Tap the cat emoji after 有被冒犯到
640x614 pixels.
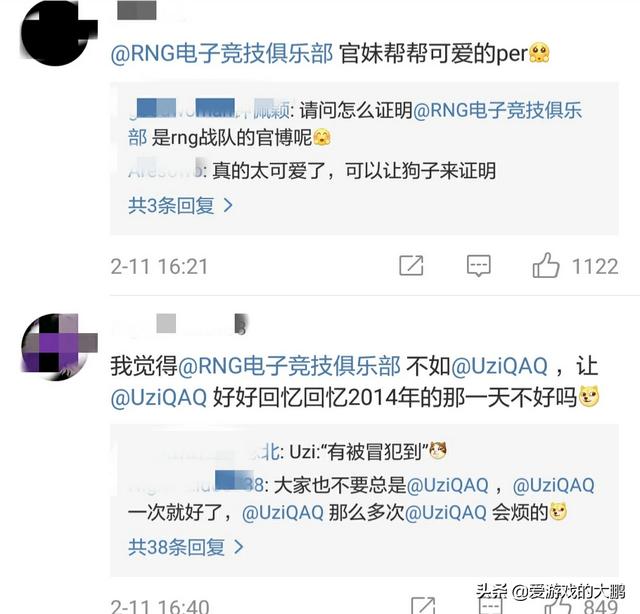point(437,451)
